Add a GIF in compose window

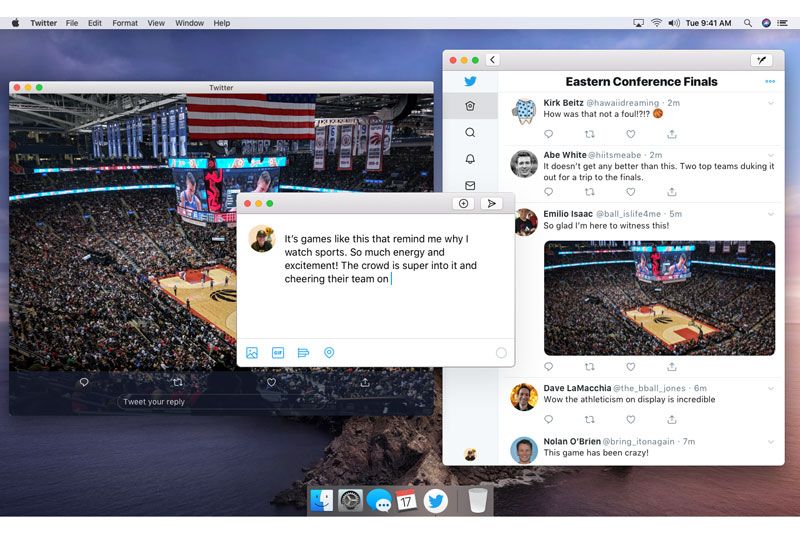pyautogui.click(x=278, y=352)
